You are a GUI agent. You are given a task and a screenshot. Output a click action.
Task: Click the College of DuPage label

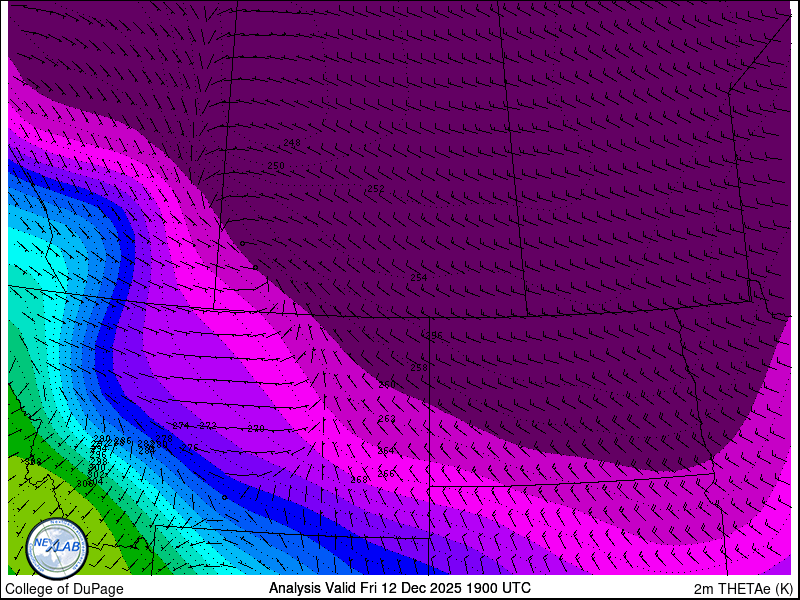[x=64, y=589]
